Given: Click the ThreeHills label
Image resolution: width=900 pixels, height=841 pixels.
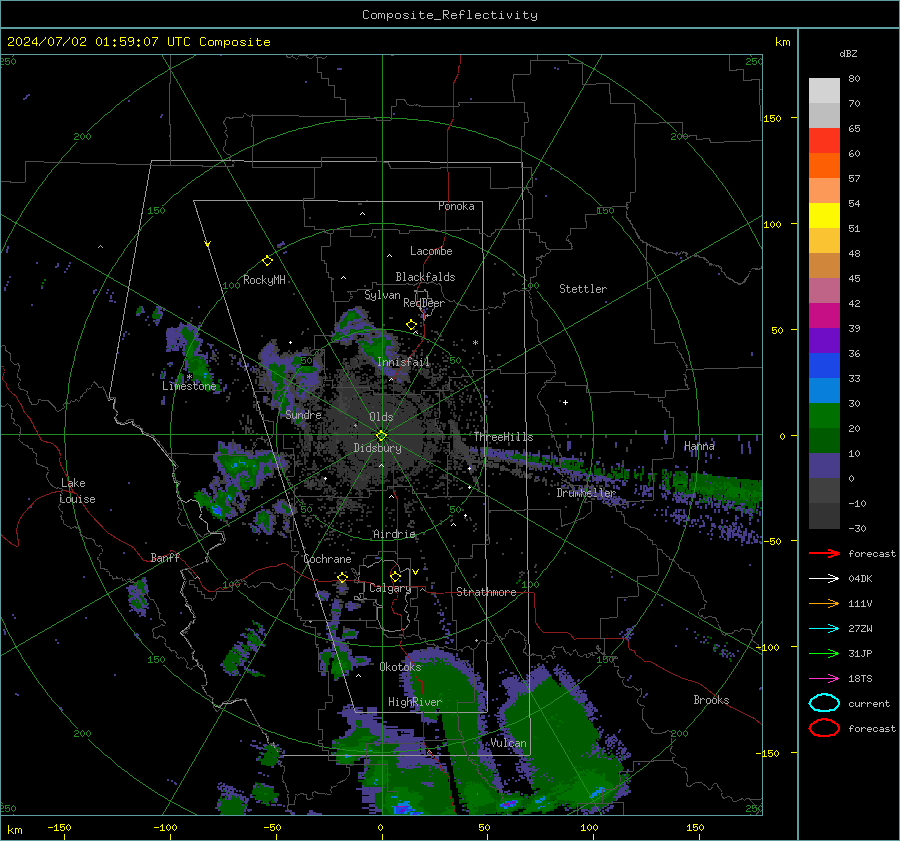Looking at the screenshot, I should 503,437.
